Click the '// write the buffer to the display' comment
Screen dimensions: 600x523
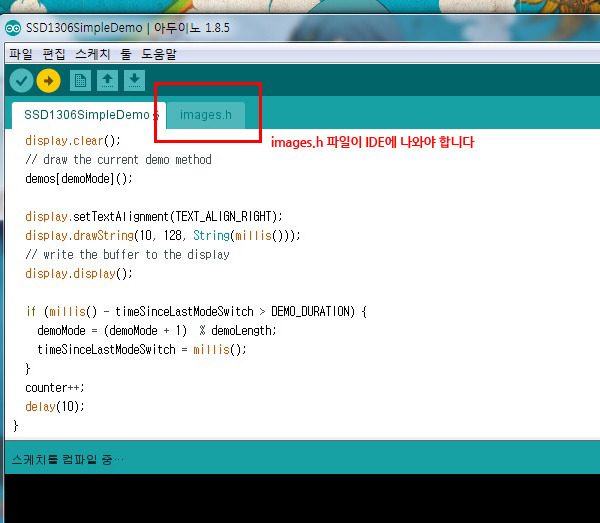coord(127,255)
